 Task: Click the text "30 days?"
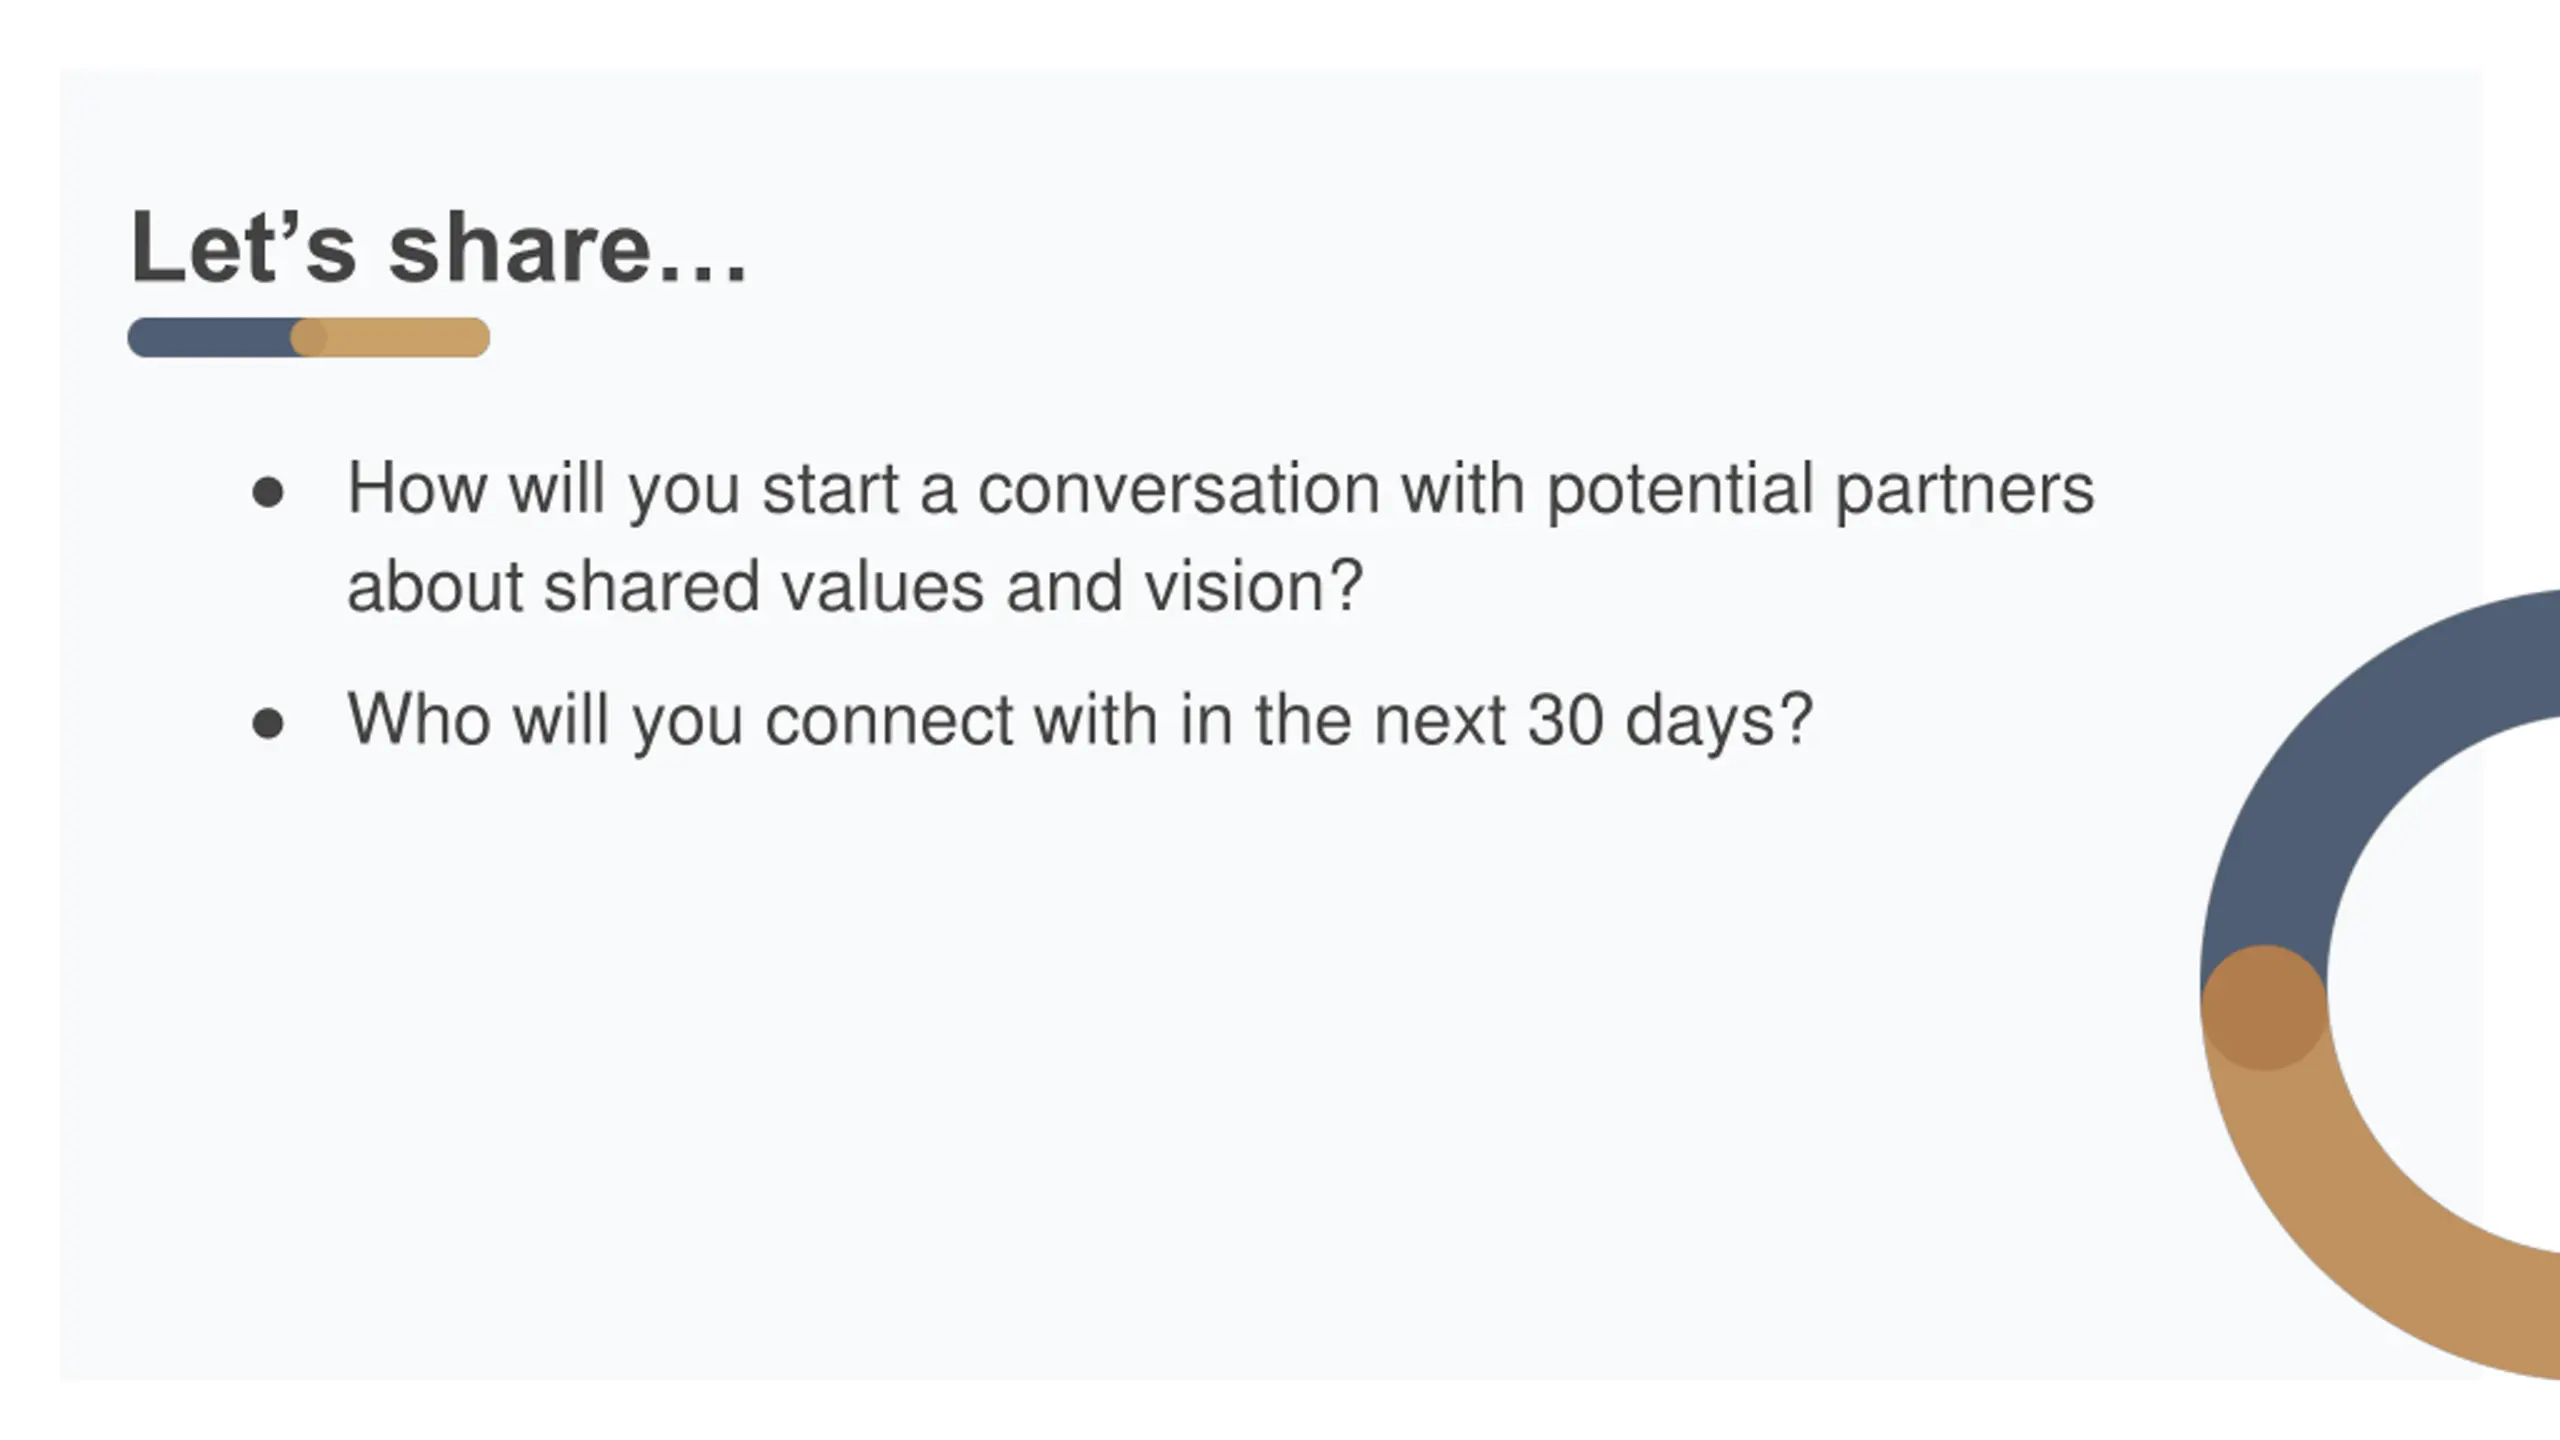click(x=1670, y=721)
